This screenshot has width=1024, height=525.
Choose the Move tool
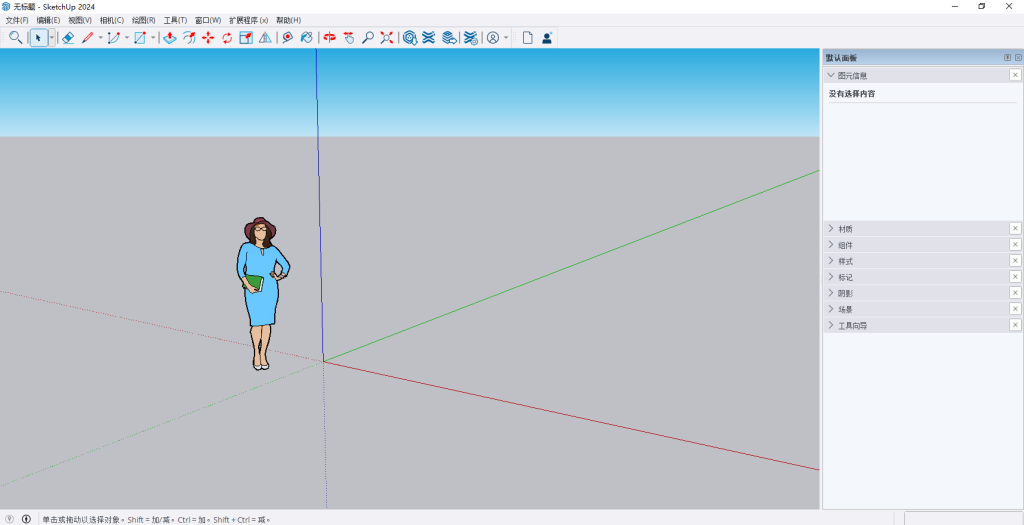(208, 38)
